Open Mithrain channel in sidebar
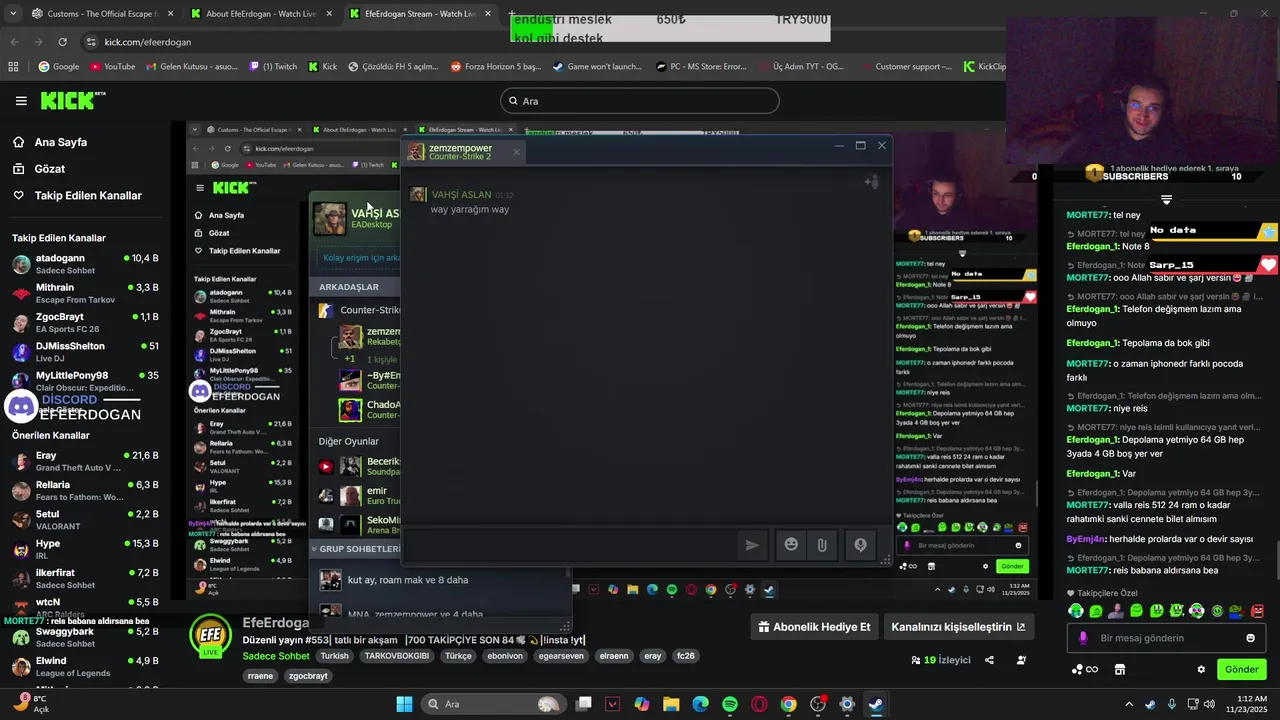This screenshot has height=720, width=1280. pyautogui.click(x=84, y=293)
